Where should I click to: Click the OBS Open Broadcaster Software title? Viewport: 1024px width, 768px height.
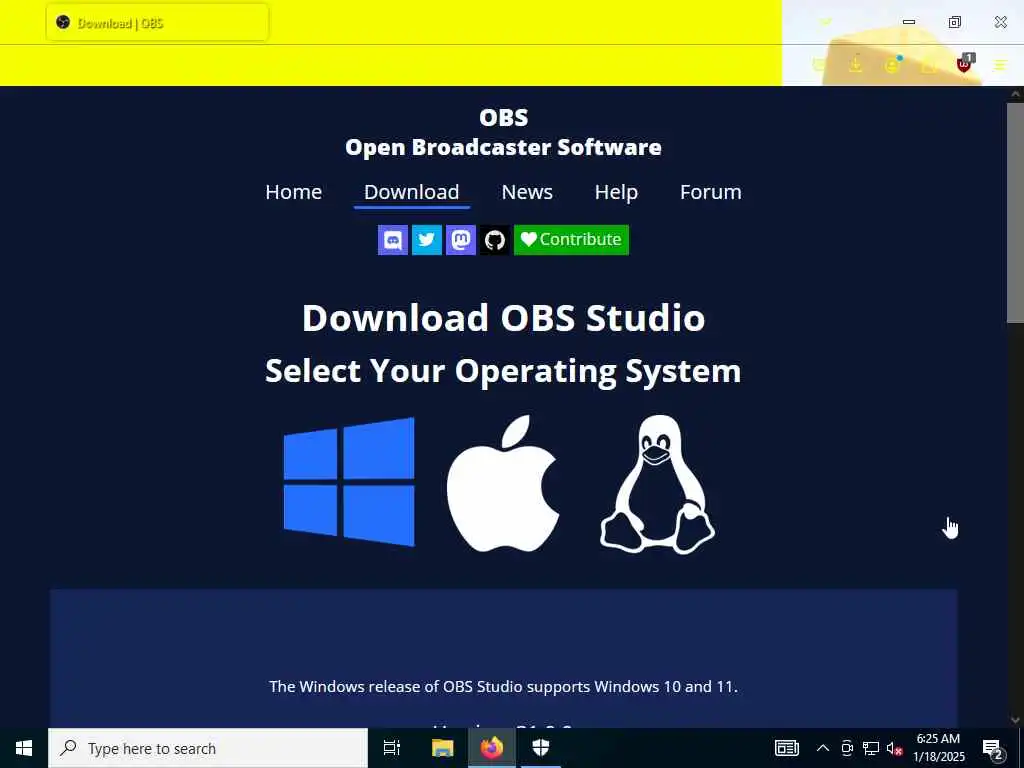(503, 132)
